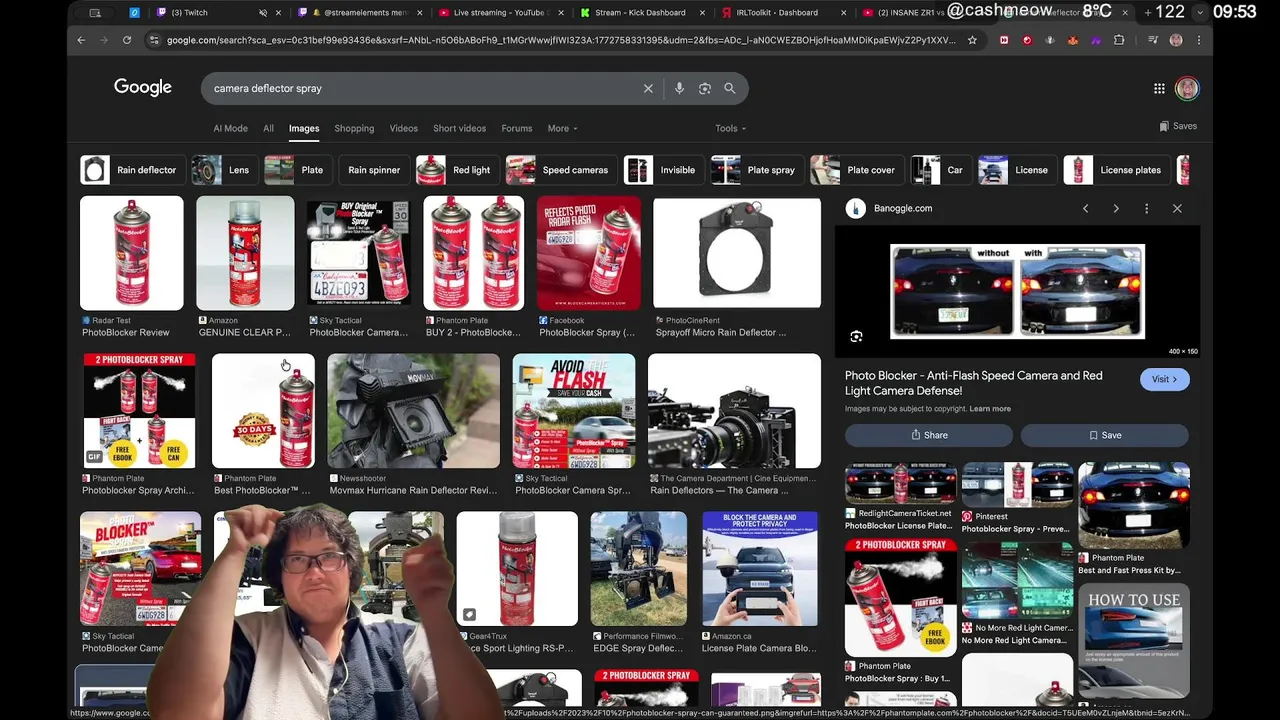Switch to AI Mode tab
Image resolution: width=1280 pixels, height=720 pixels.
click(230, 128)
